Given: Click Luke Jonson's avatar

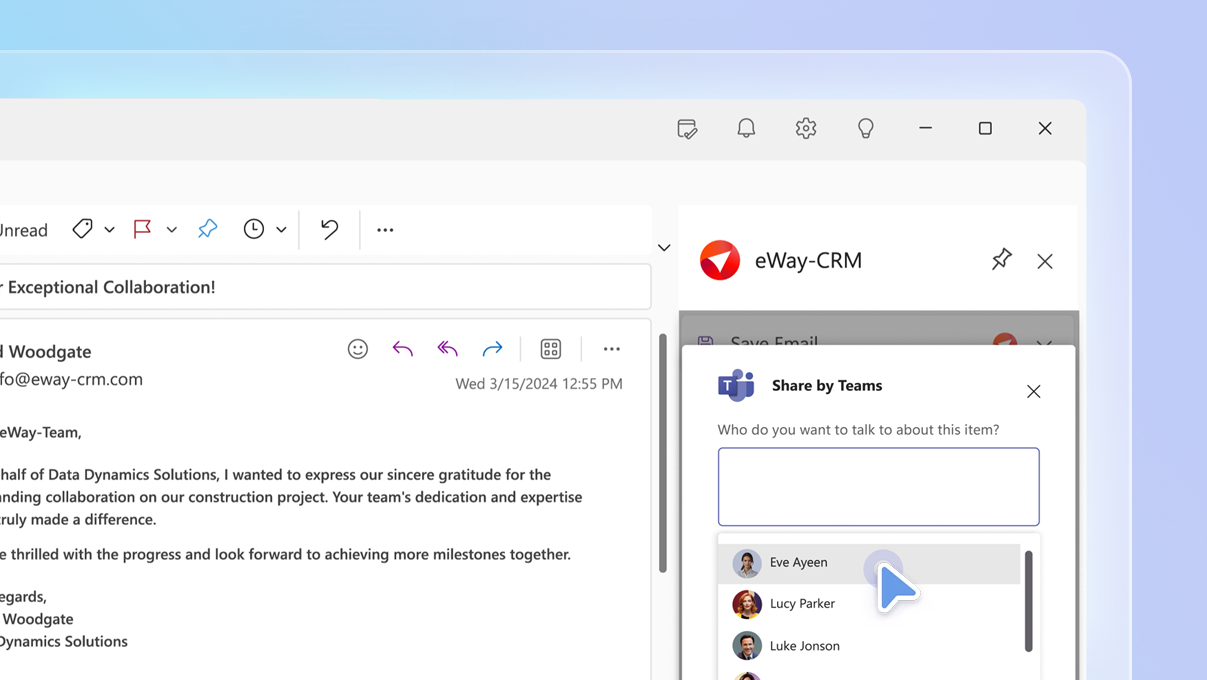Looking at the screenshot, I should (x=747, y=646).
